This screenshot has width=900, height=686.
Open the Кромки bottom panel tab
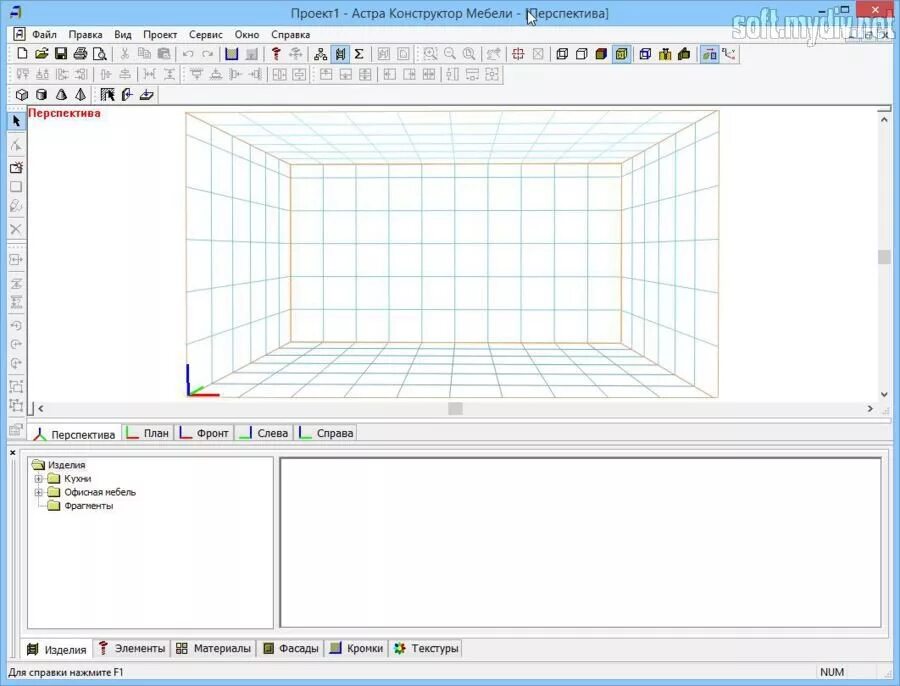pos(356,648)
